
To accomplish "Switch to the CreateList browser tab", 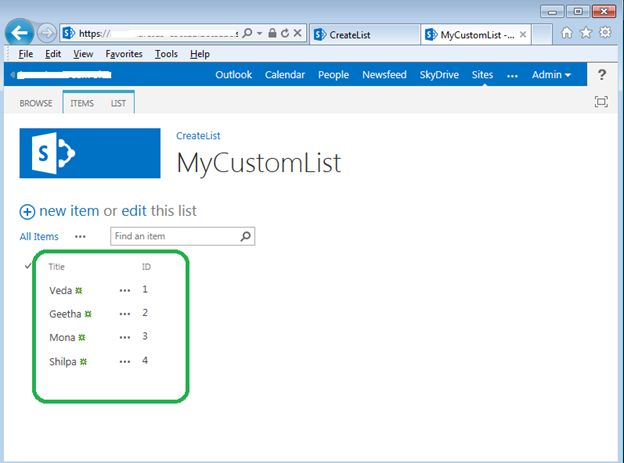I will tap(365, 35).
